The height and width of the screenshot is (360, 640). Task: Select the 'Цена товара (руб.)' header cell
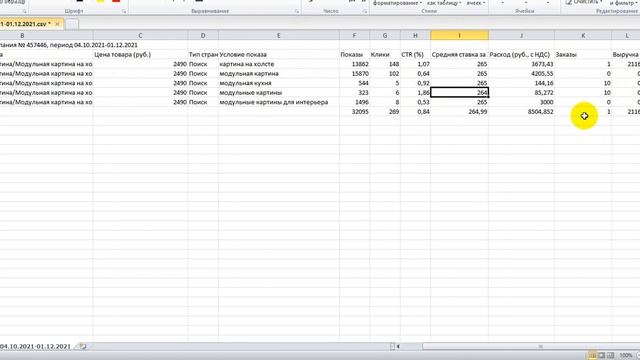[140, 55]
